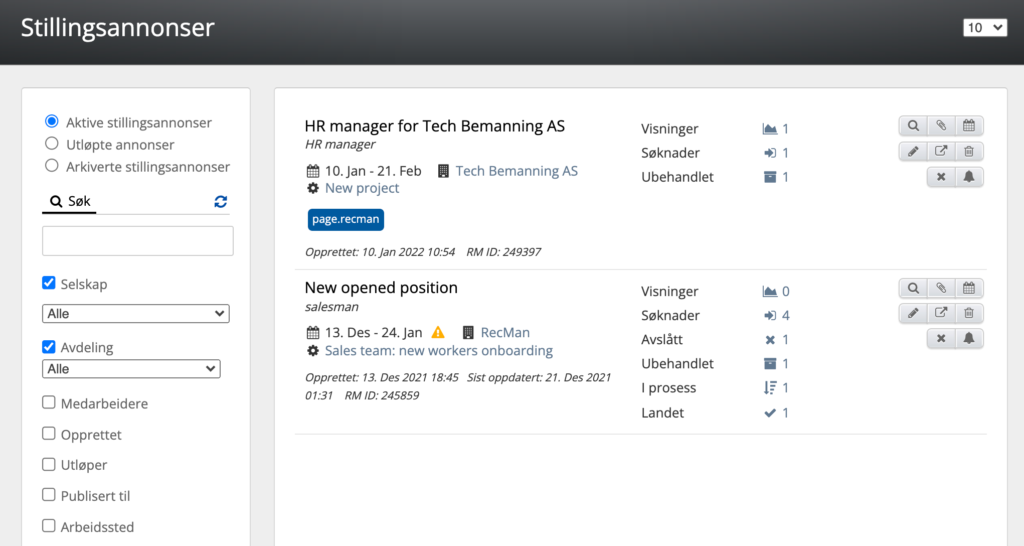Click the Søk tab

70,201
